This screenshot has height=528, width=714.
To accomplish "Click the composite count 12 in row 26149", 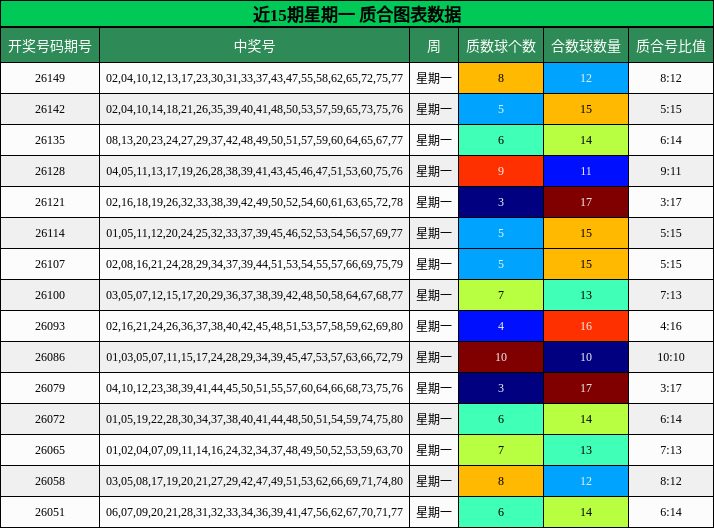I will (x=586, y=78).
